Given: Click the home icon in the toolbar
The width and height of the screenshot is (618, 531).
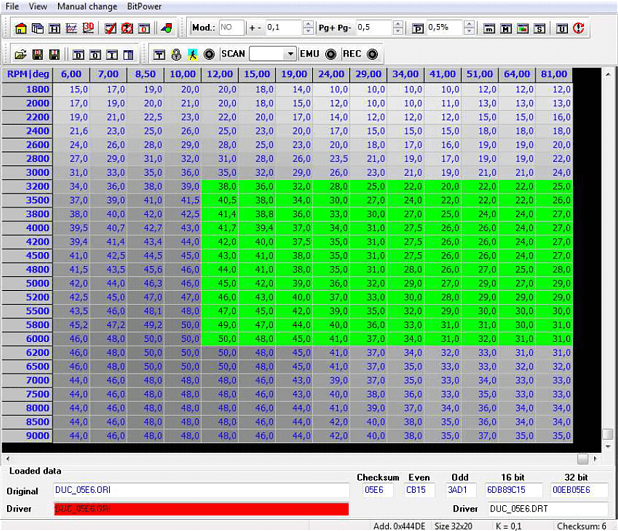Looking at the screenshot, I should click(x=20, y=27).
